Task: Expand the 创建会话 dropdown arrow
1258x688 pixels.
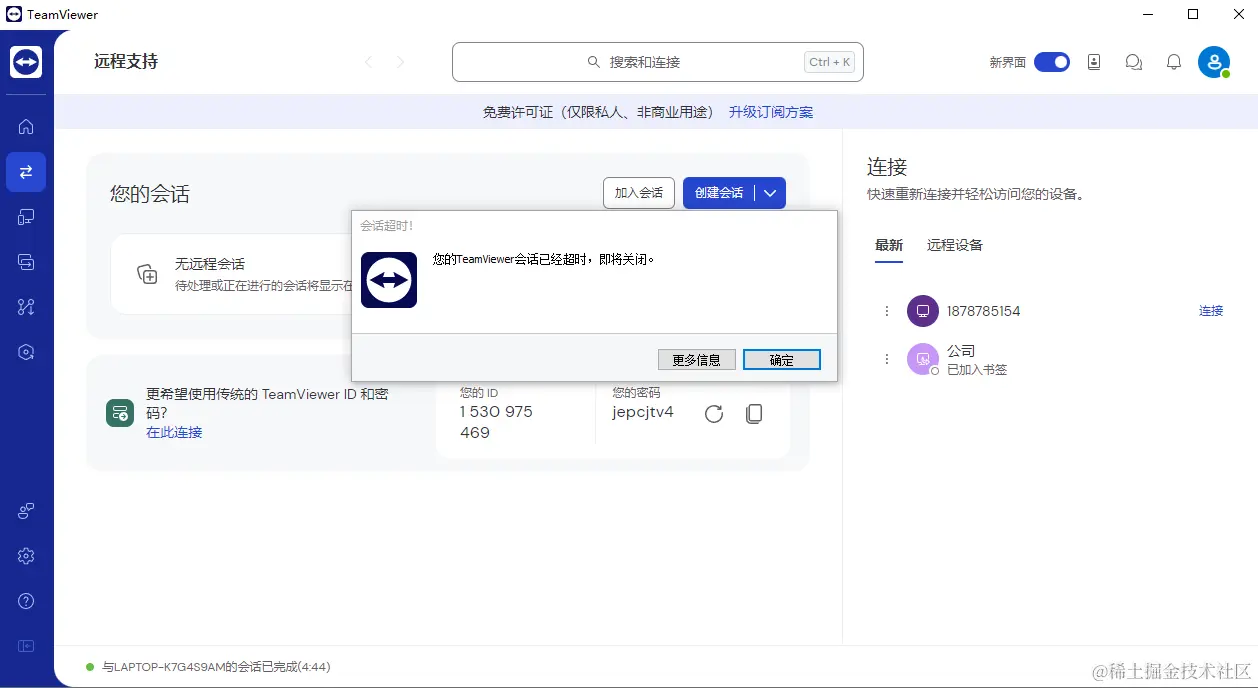Action: (x=770, y=193)
